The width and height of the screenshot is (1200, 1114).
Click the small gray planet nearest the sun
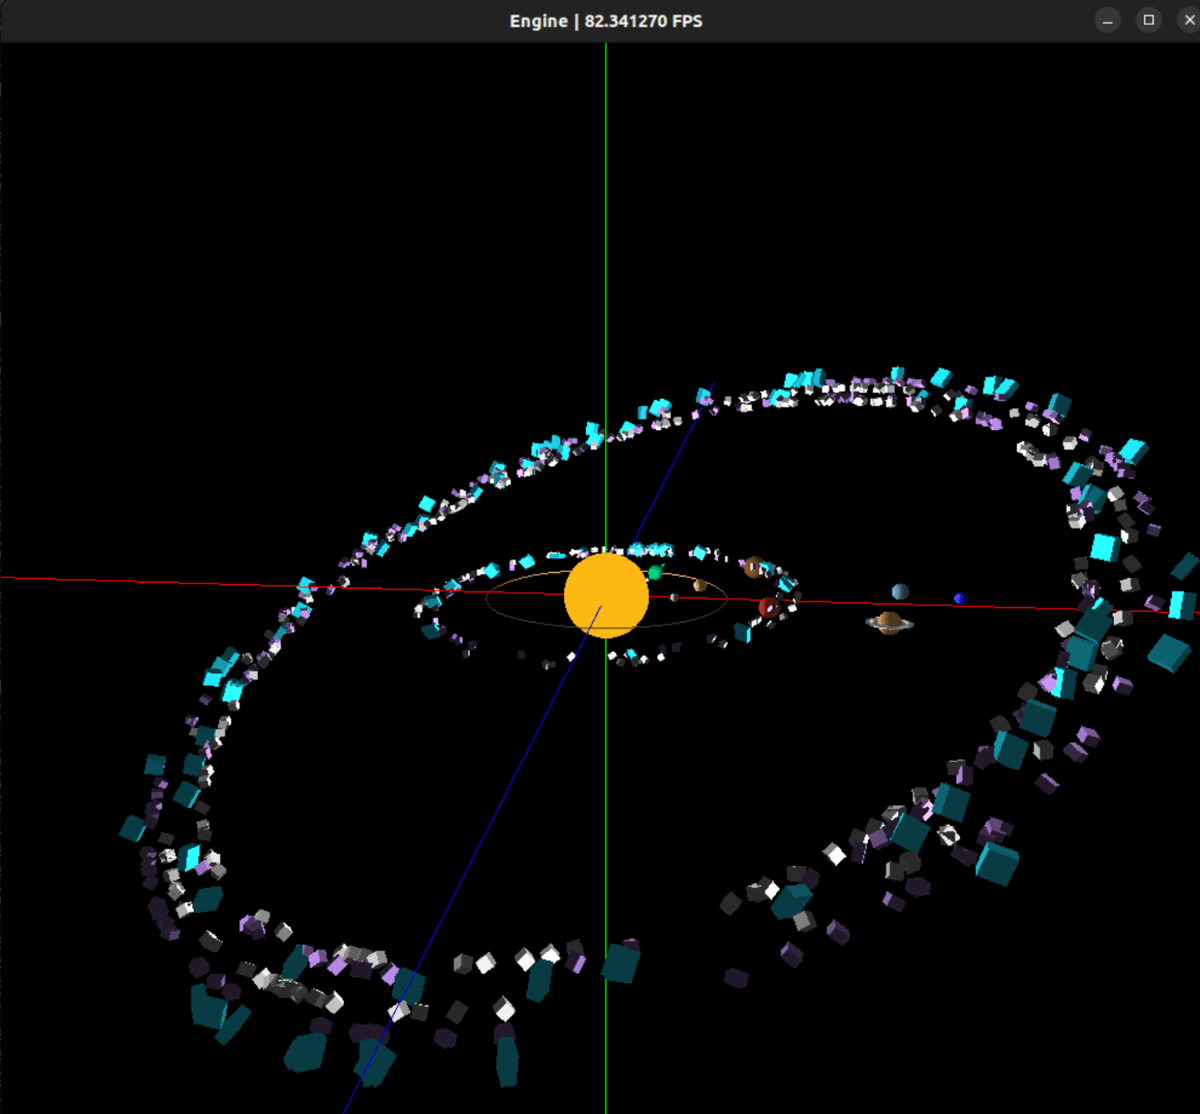coord(675,598)
